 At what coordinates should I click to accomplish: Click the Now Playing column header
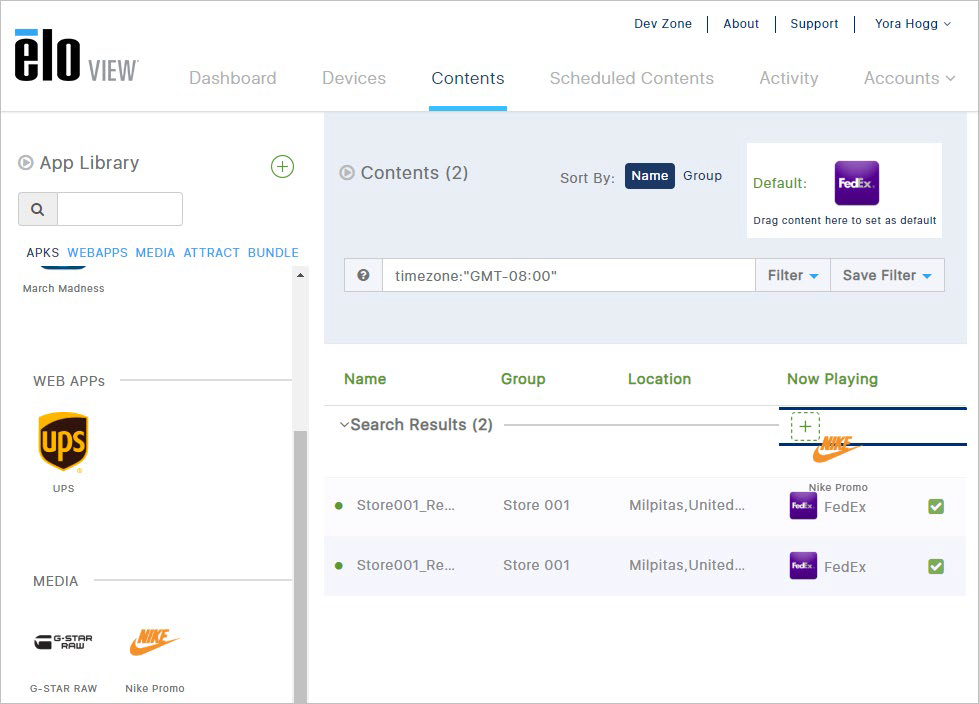point(832,379)
